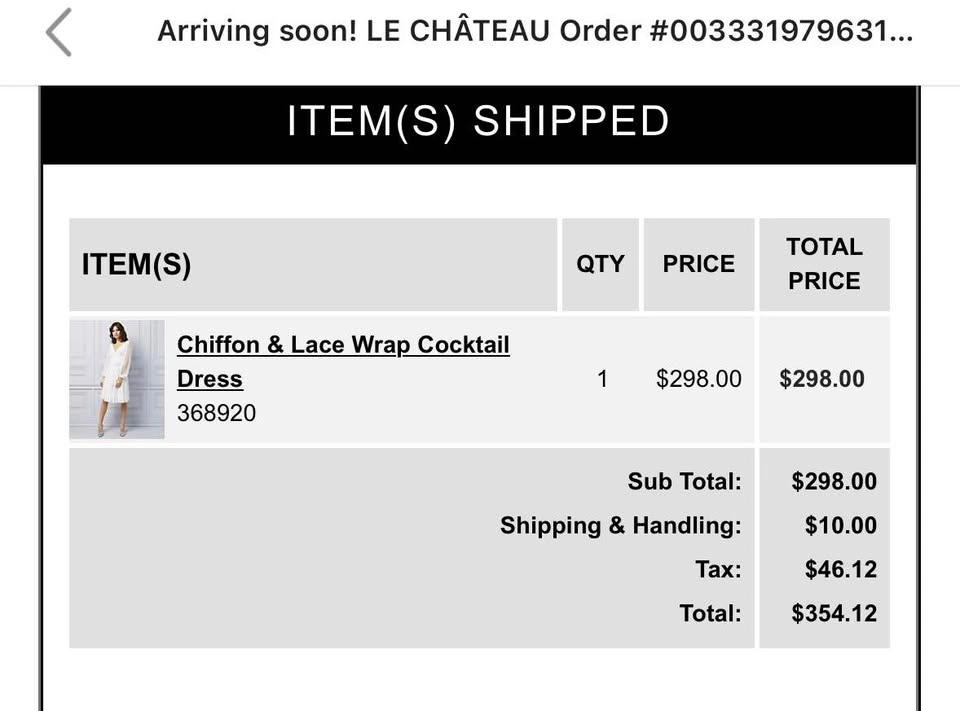
Task: Tap the $10.00 shipping amount
Action: pyautogui.click(x=841, y=525)
